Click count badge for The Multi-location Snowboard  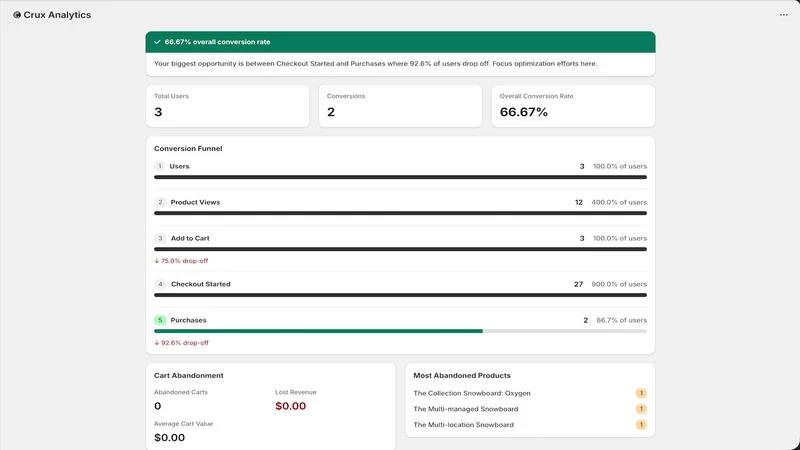click(641, 425)
